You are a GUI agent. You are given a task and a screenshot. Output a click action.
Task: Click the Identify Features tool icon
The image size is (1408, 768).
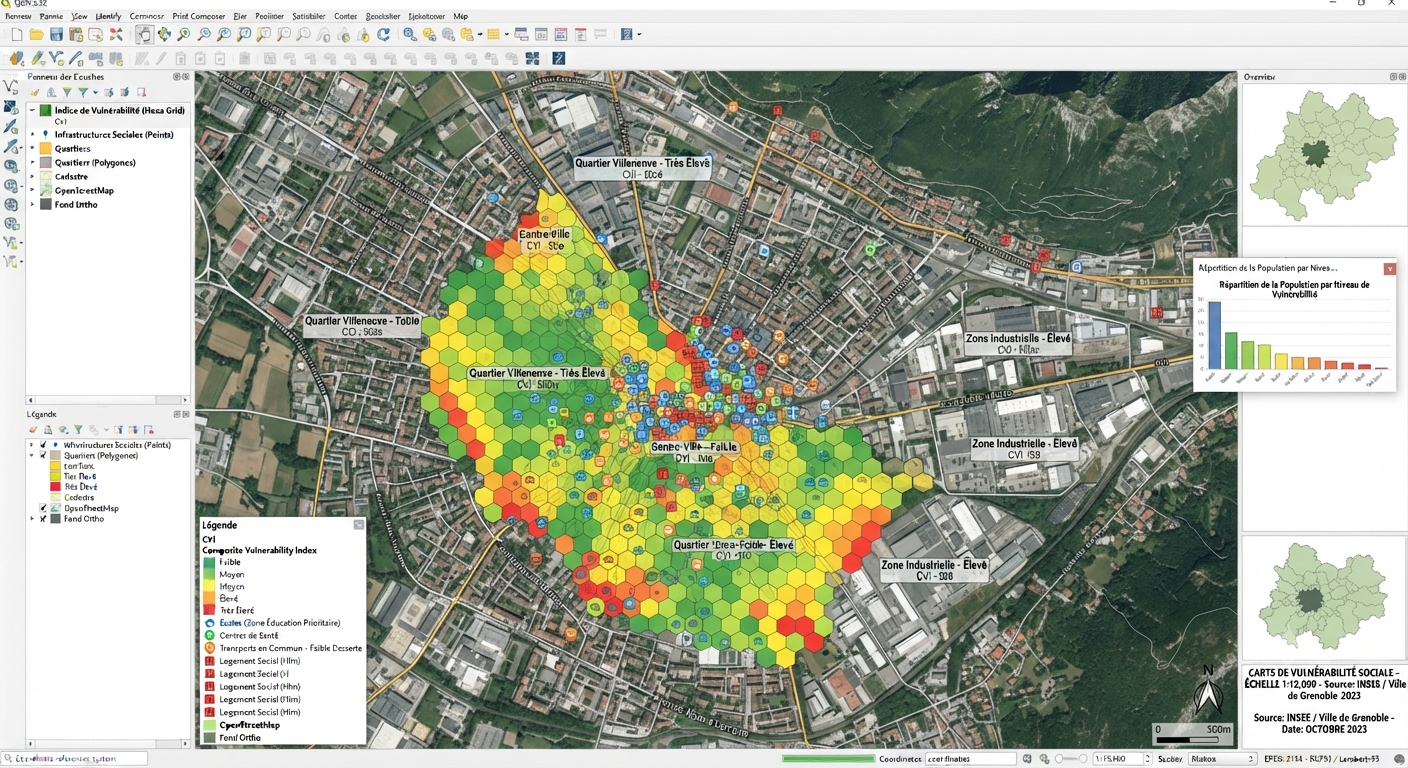[409, 34]
